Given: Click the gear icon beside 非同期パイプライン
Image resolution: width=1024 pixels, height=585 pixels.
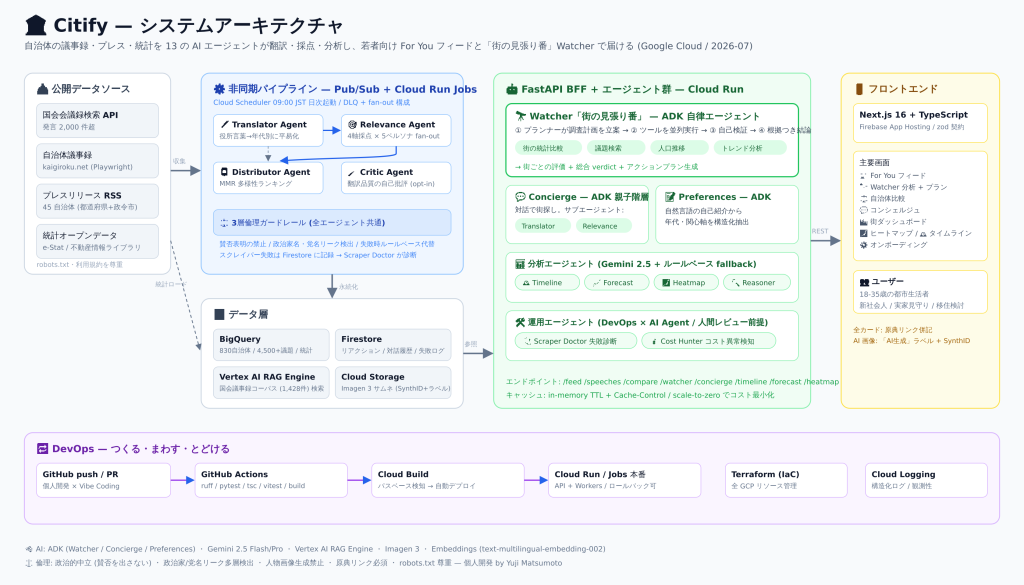Looking at the screenshot, I should click(x=219, y=89).
